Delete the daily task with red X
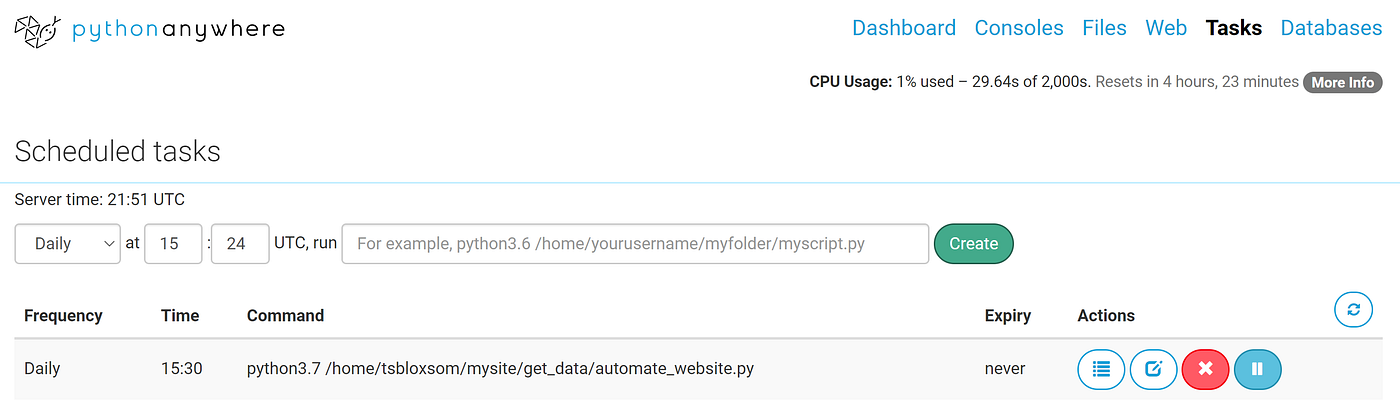Image resolution: width=1400 pixels, height=417 pixels. click(1205, 369)
